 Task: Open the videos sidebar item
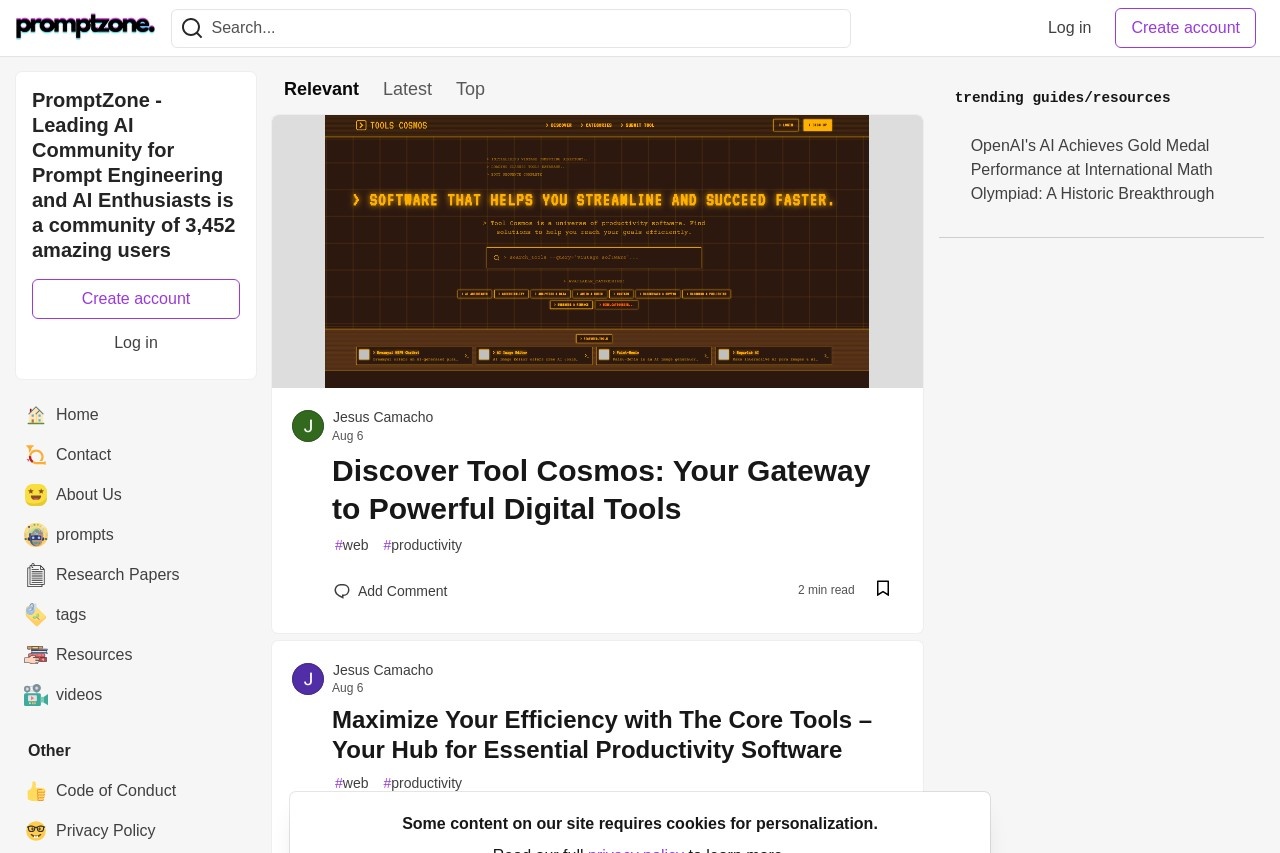pyautogui.click(x=136, y=695)
